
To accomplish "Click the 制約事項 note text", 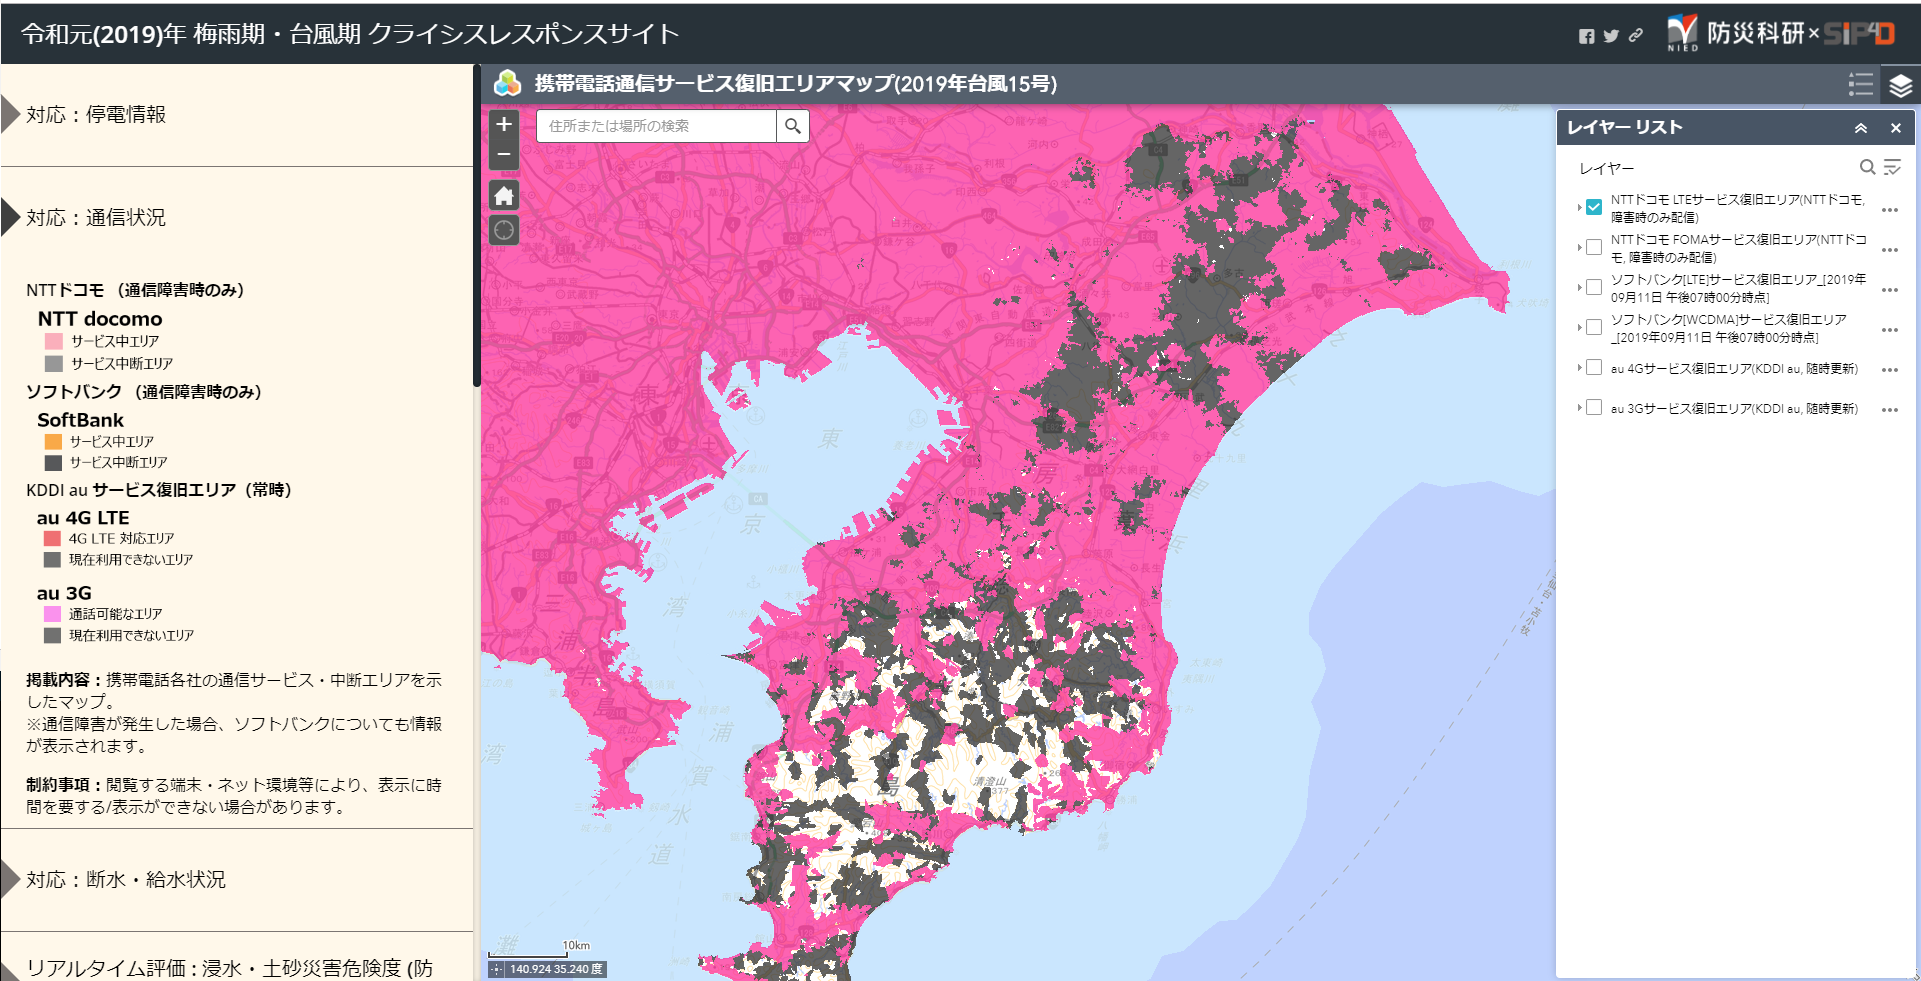I will (234, 796).
